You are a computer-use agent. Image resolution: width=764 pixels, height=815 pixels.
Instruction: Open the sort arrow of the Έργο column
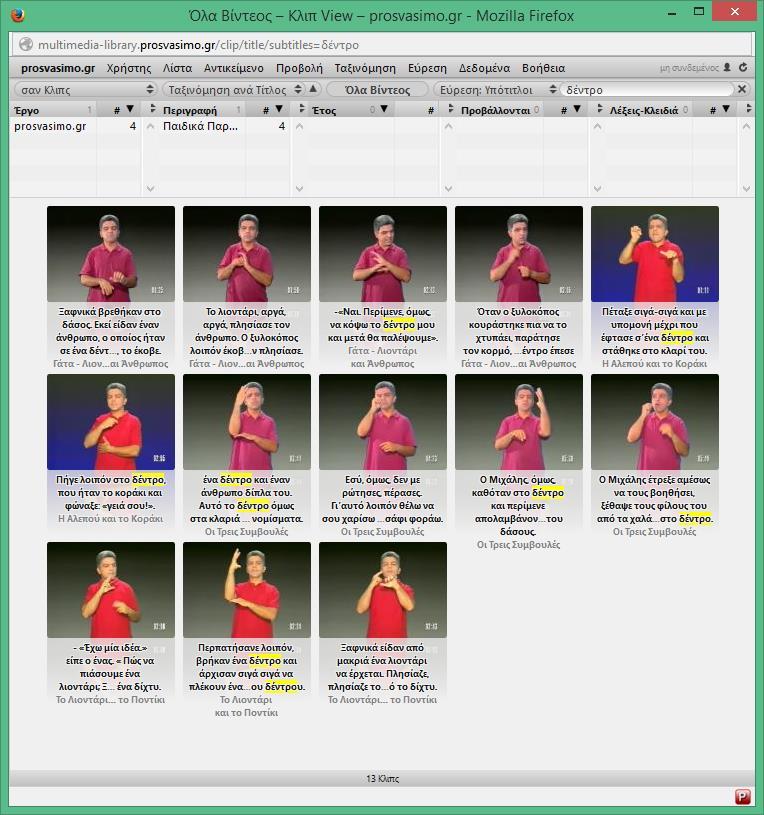tap(130, 109)
